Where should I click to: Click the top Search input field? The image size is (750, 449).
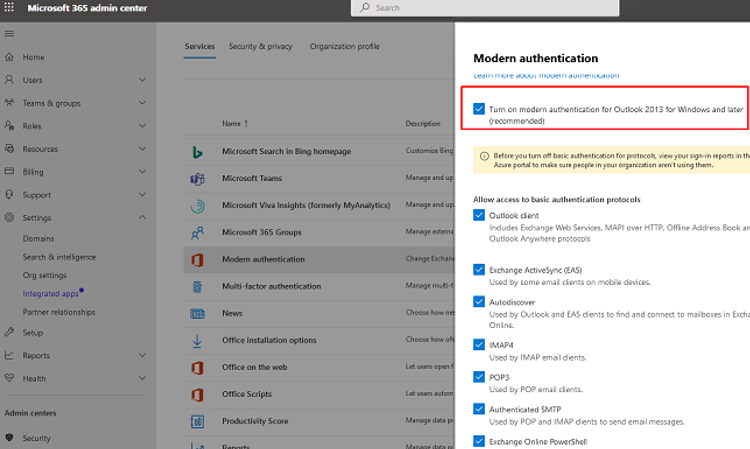click(485, 8)
